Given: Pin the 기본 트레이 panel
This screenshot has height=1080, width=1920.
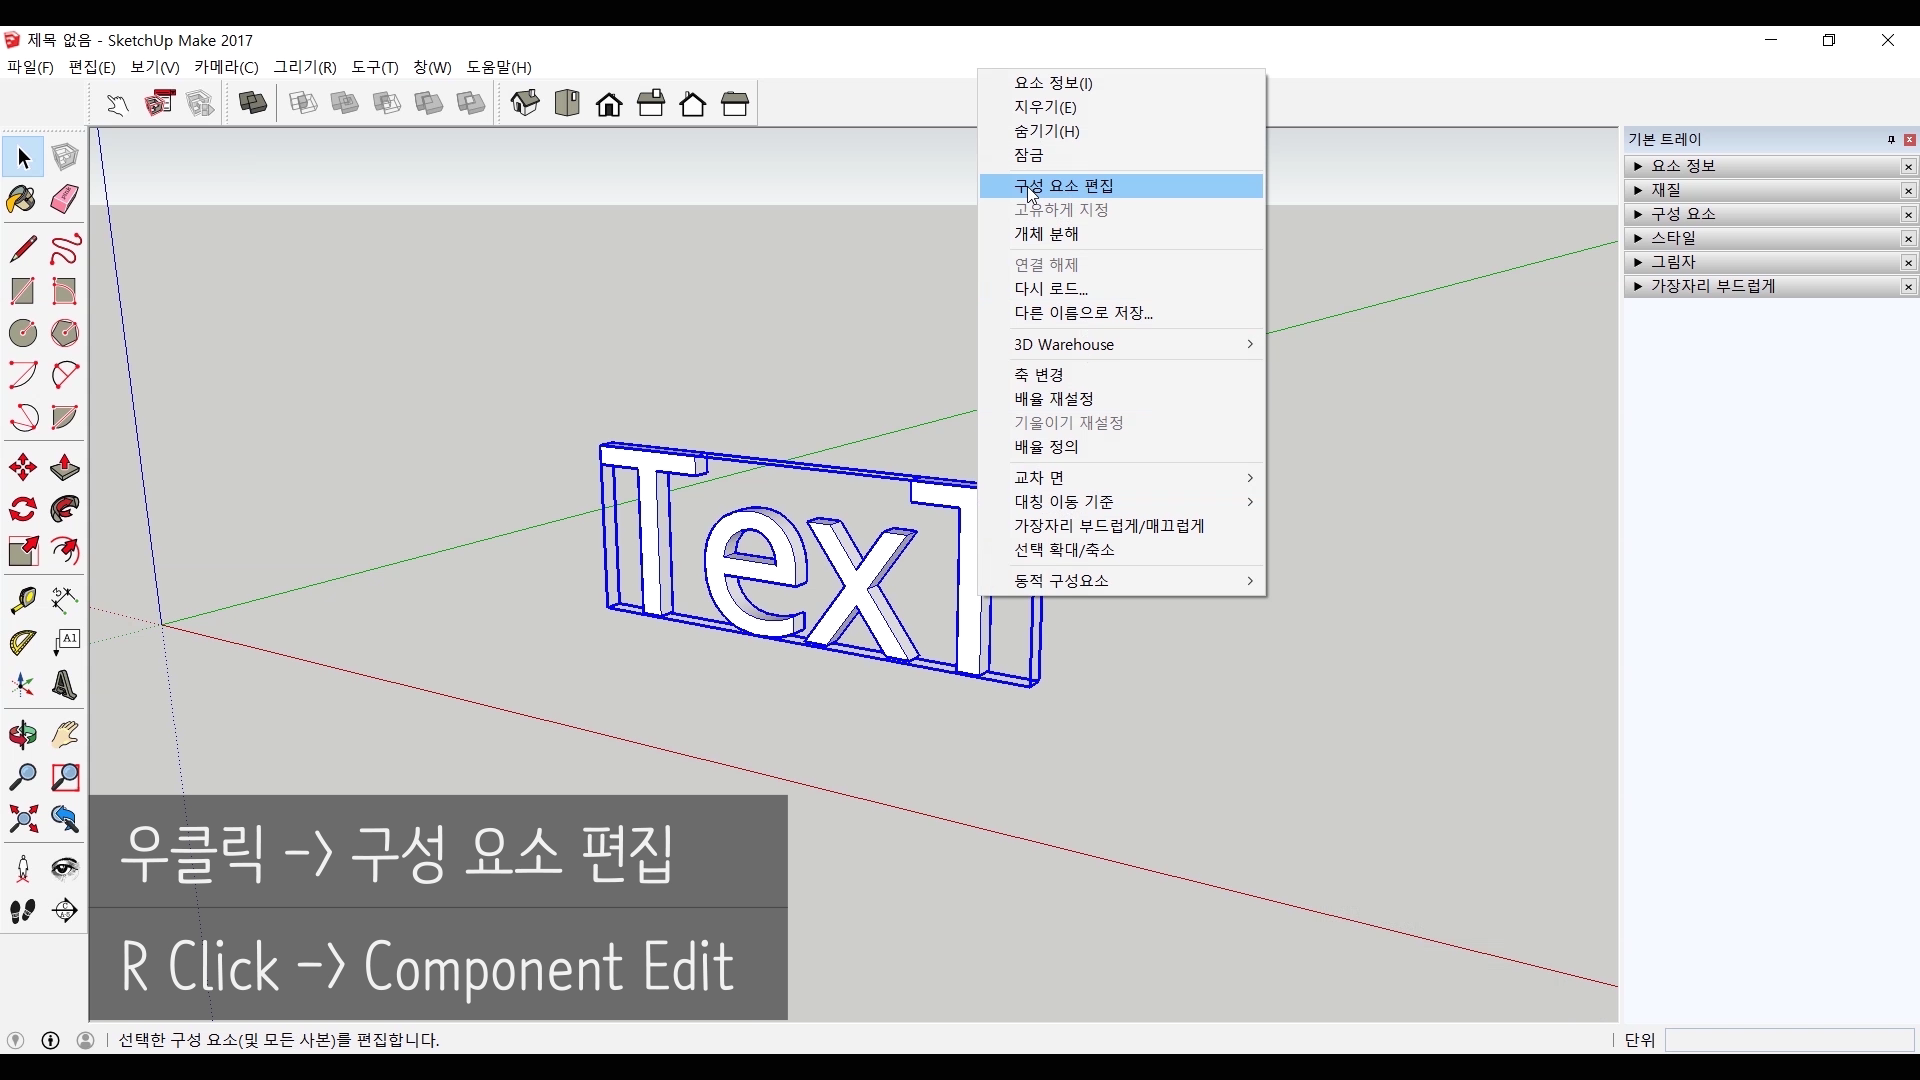Looking at the screenshot, I should (1891, 140).
